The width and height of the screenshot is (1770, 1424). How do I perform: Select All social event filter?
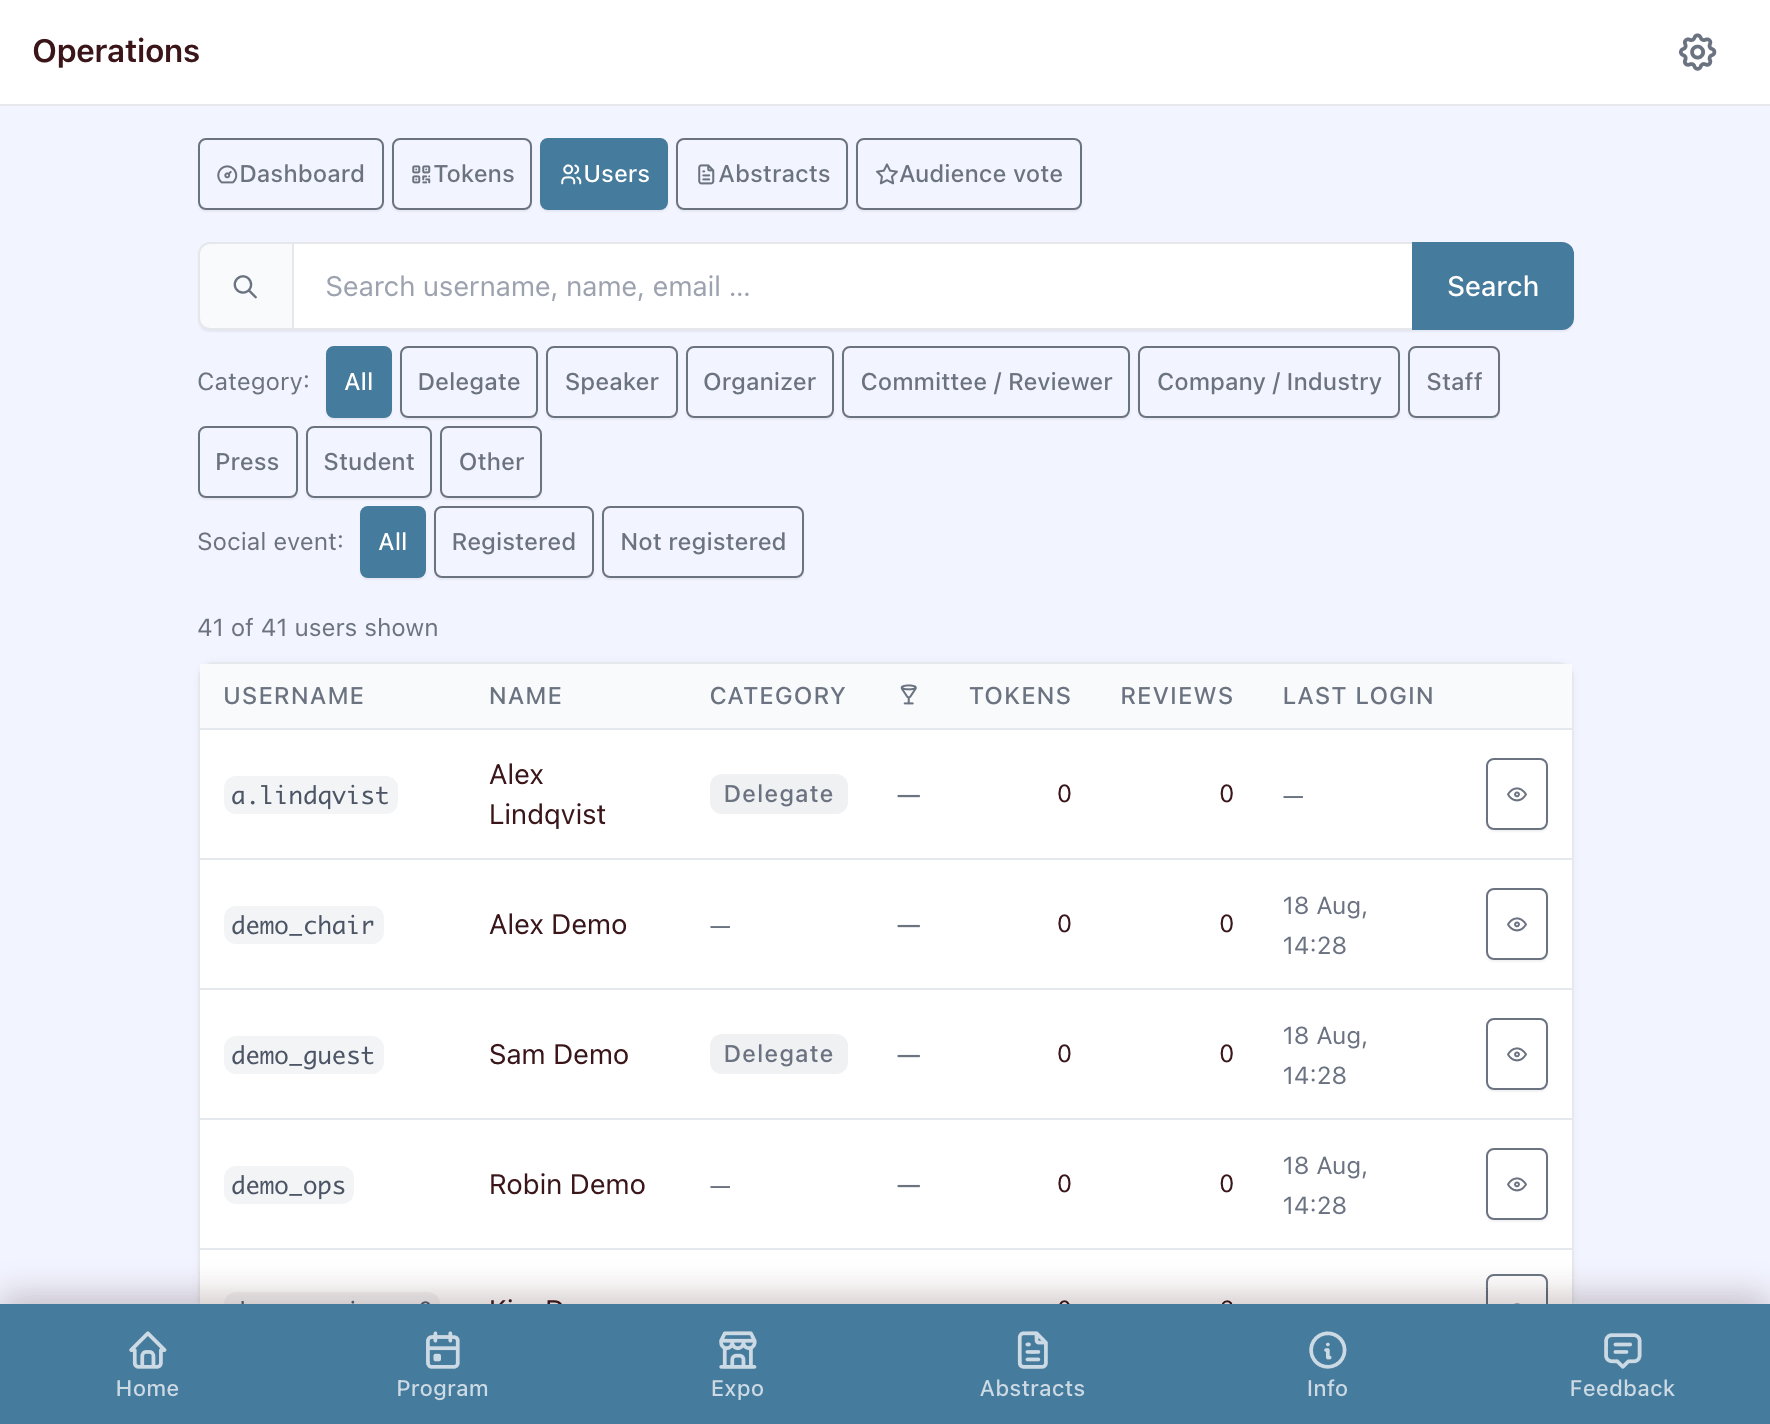[x=393, y=542]
